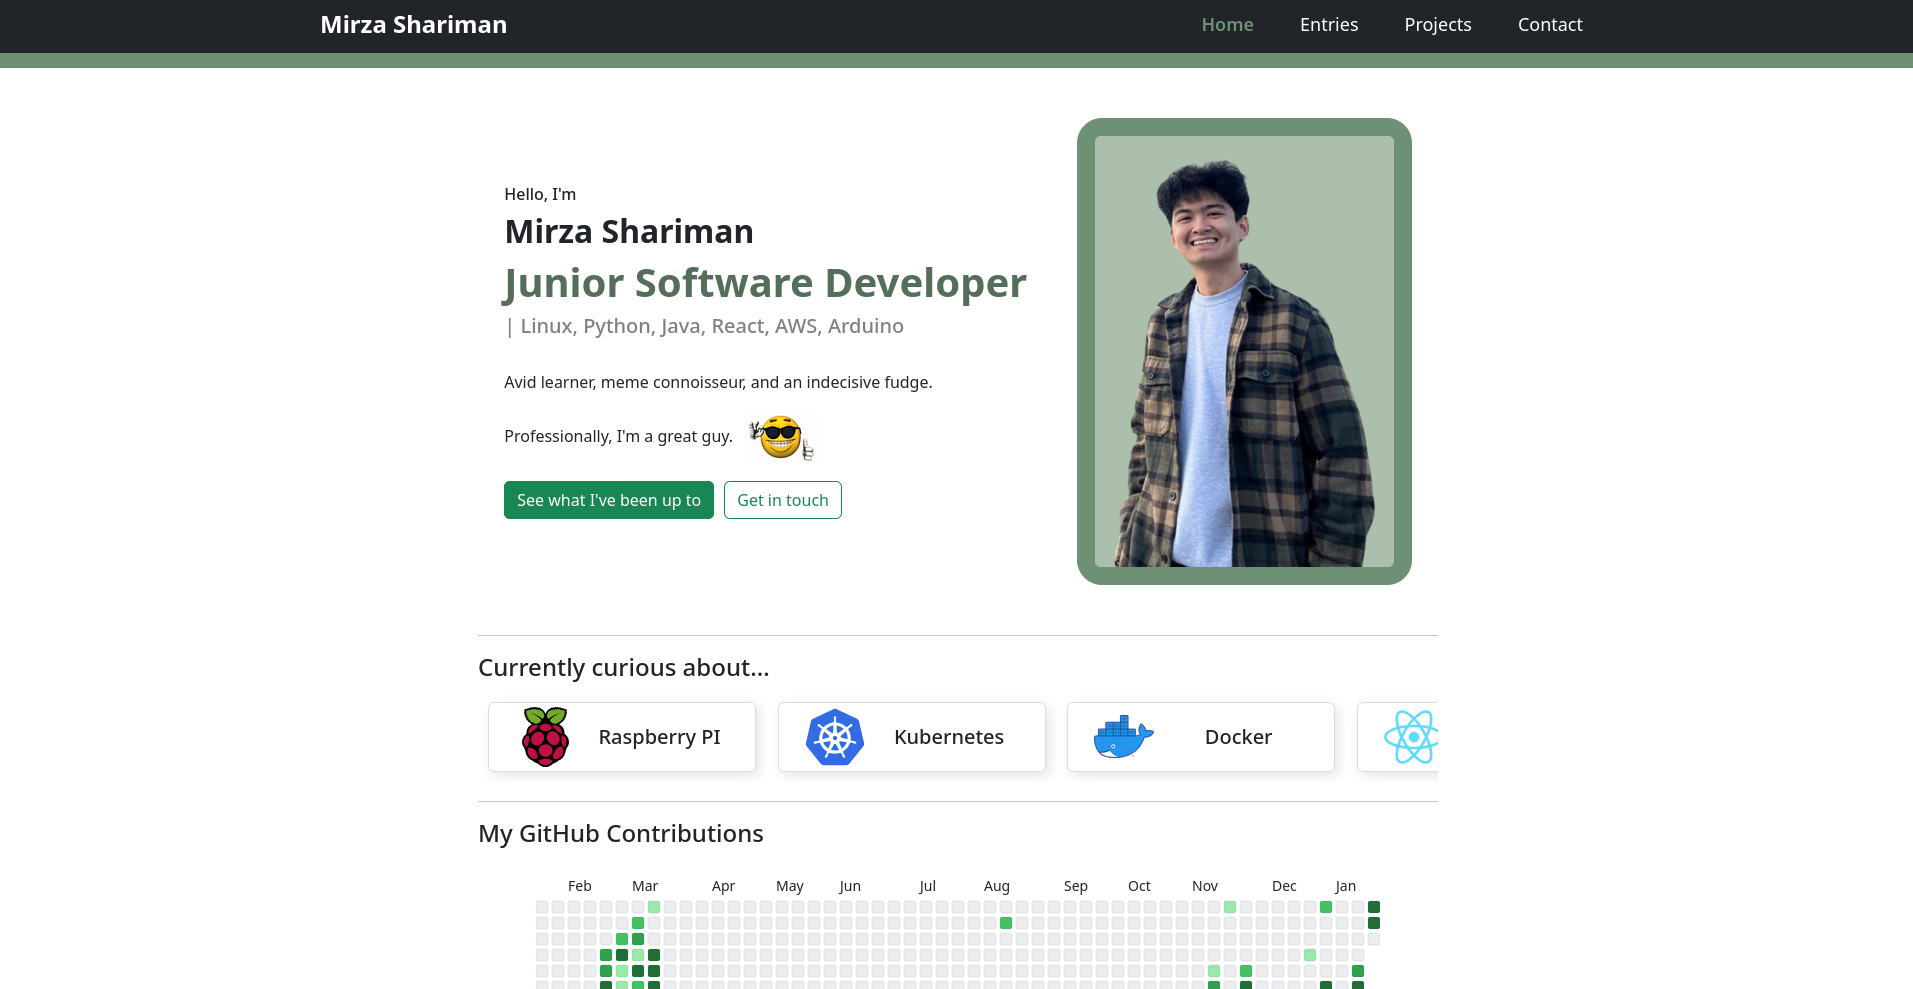The width and height of the screenshot is (1913, 989).
Task: Open the Home nav link
Action: click(1227, 25)
